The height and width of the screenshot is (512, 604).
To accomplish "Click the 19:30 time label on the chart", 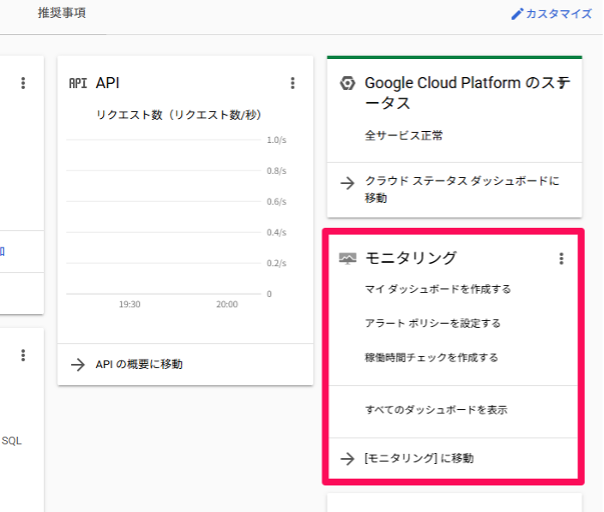I will coord(129,304).
